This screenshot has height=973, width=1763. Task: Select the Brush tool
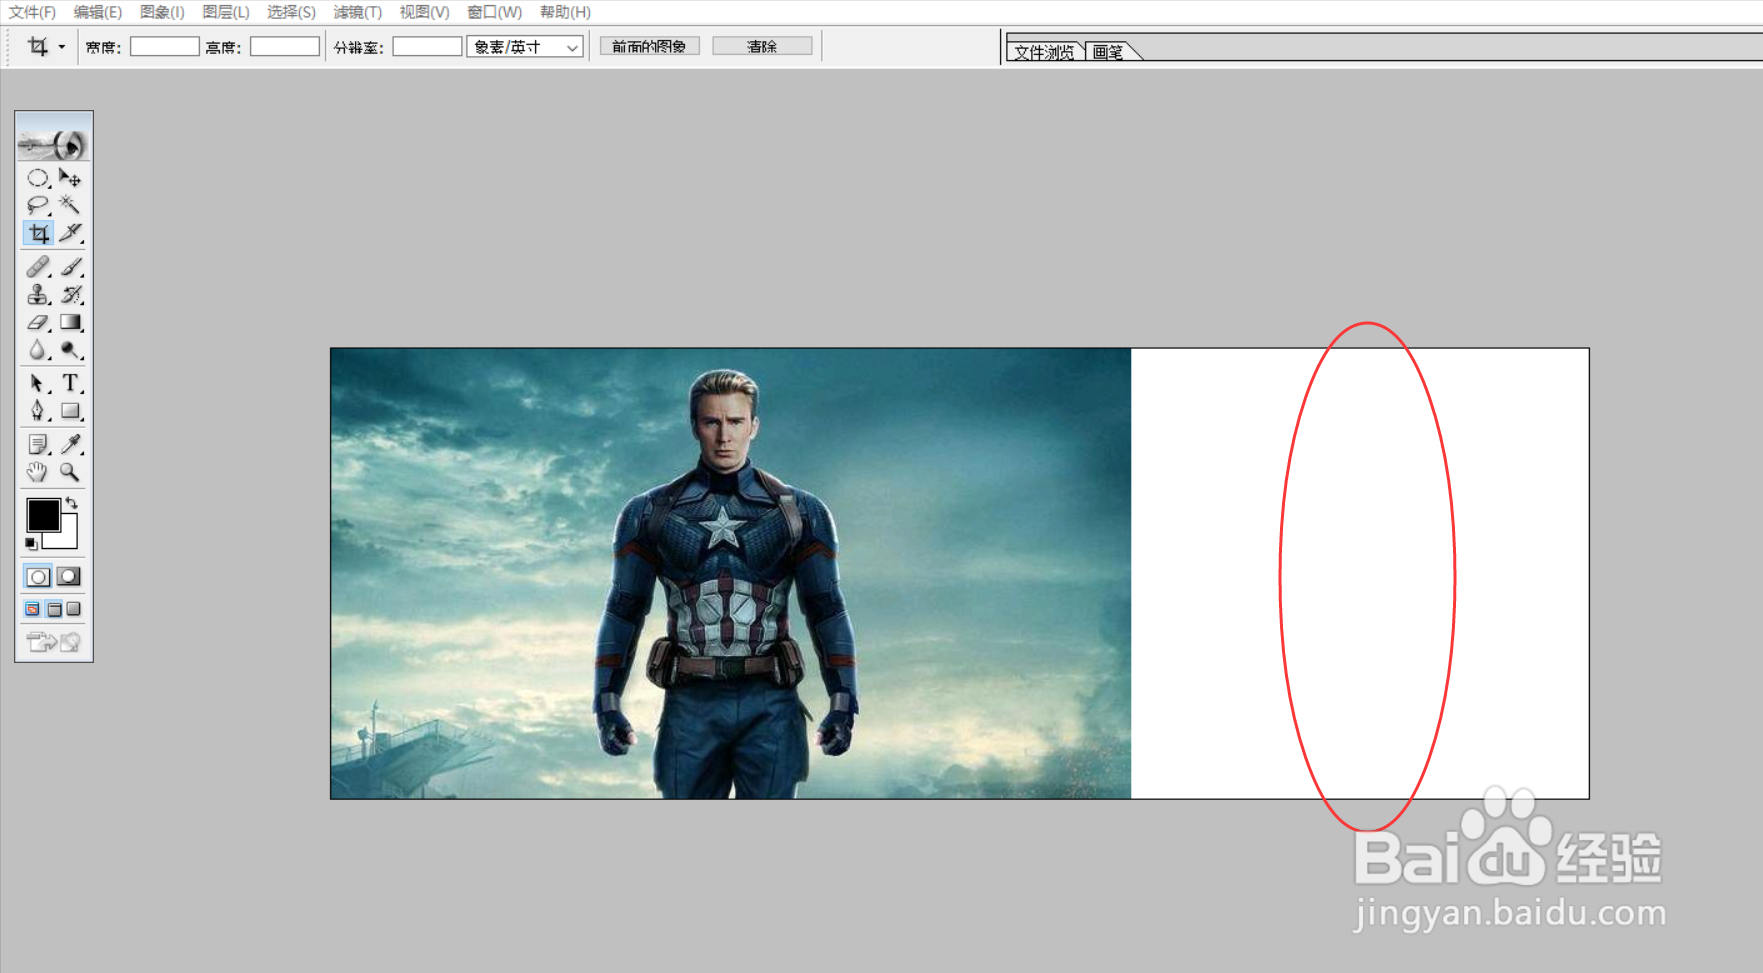coord(70,267)
